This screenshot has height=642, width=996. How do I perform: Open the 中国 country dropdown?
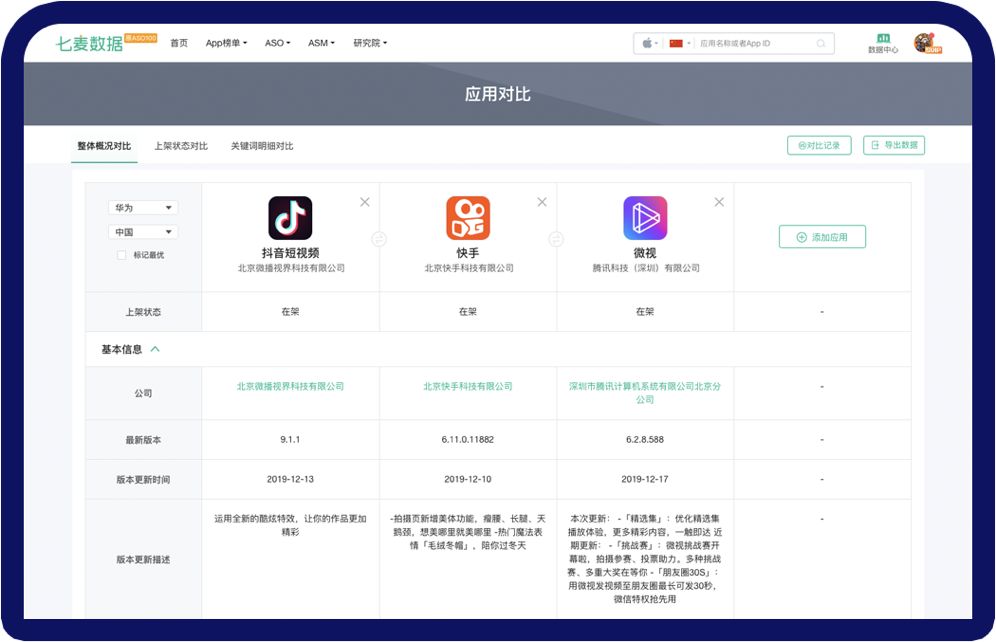coord(143,232)
